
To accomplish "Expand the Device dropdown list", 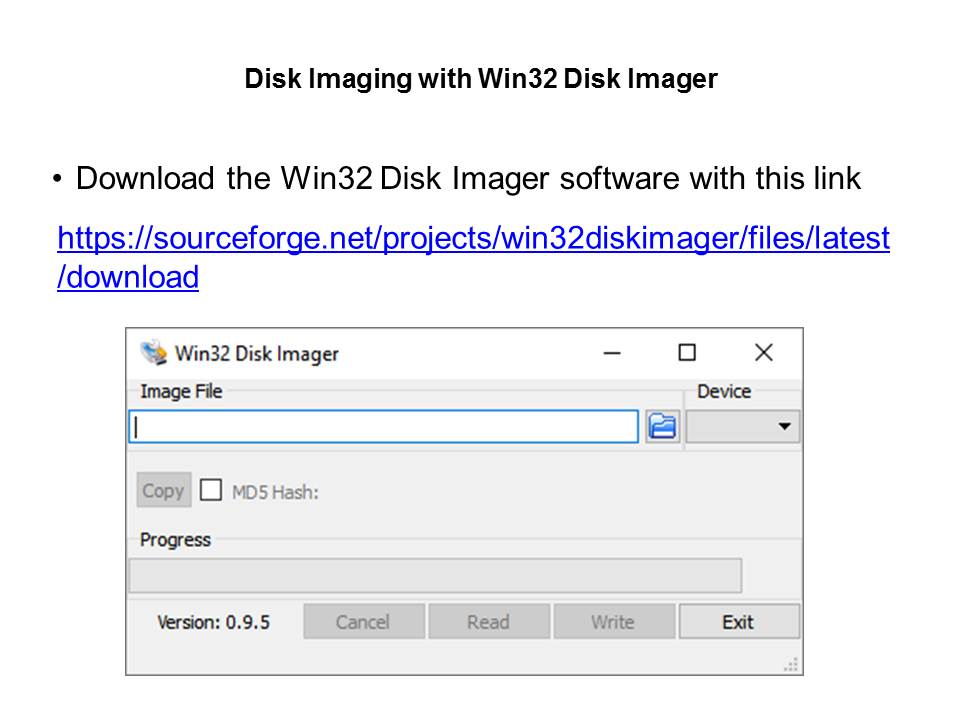I will [x=743, y=427].
